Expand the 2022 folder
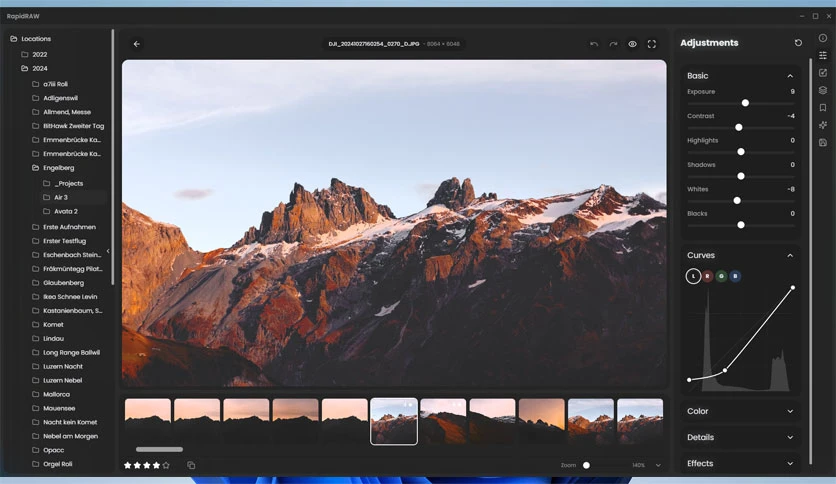 pos(25,54)
